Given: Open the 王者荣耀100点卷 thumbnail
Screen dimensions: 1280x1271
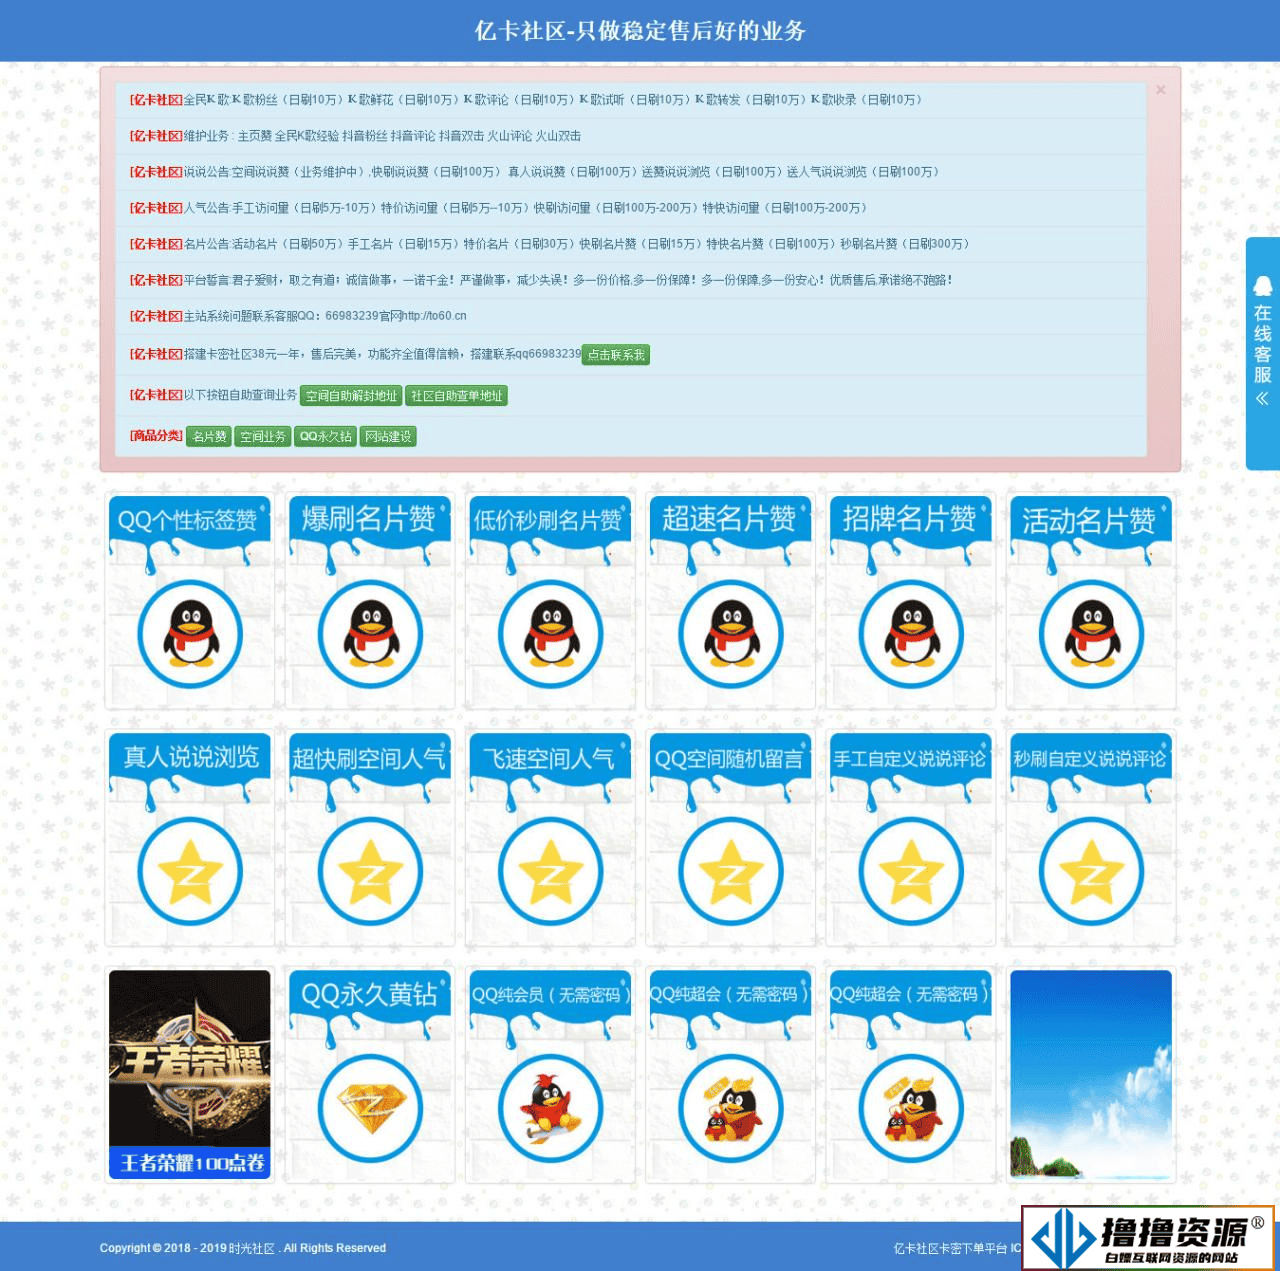Looking at the screenshot, I should (190, 1075).
